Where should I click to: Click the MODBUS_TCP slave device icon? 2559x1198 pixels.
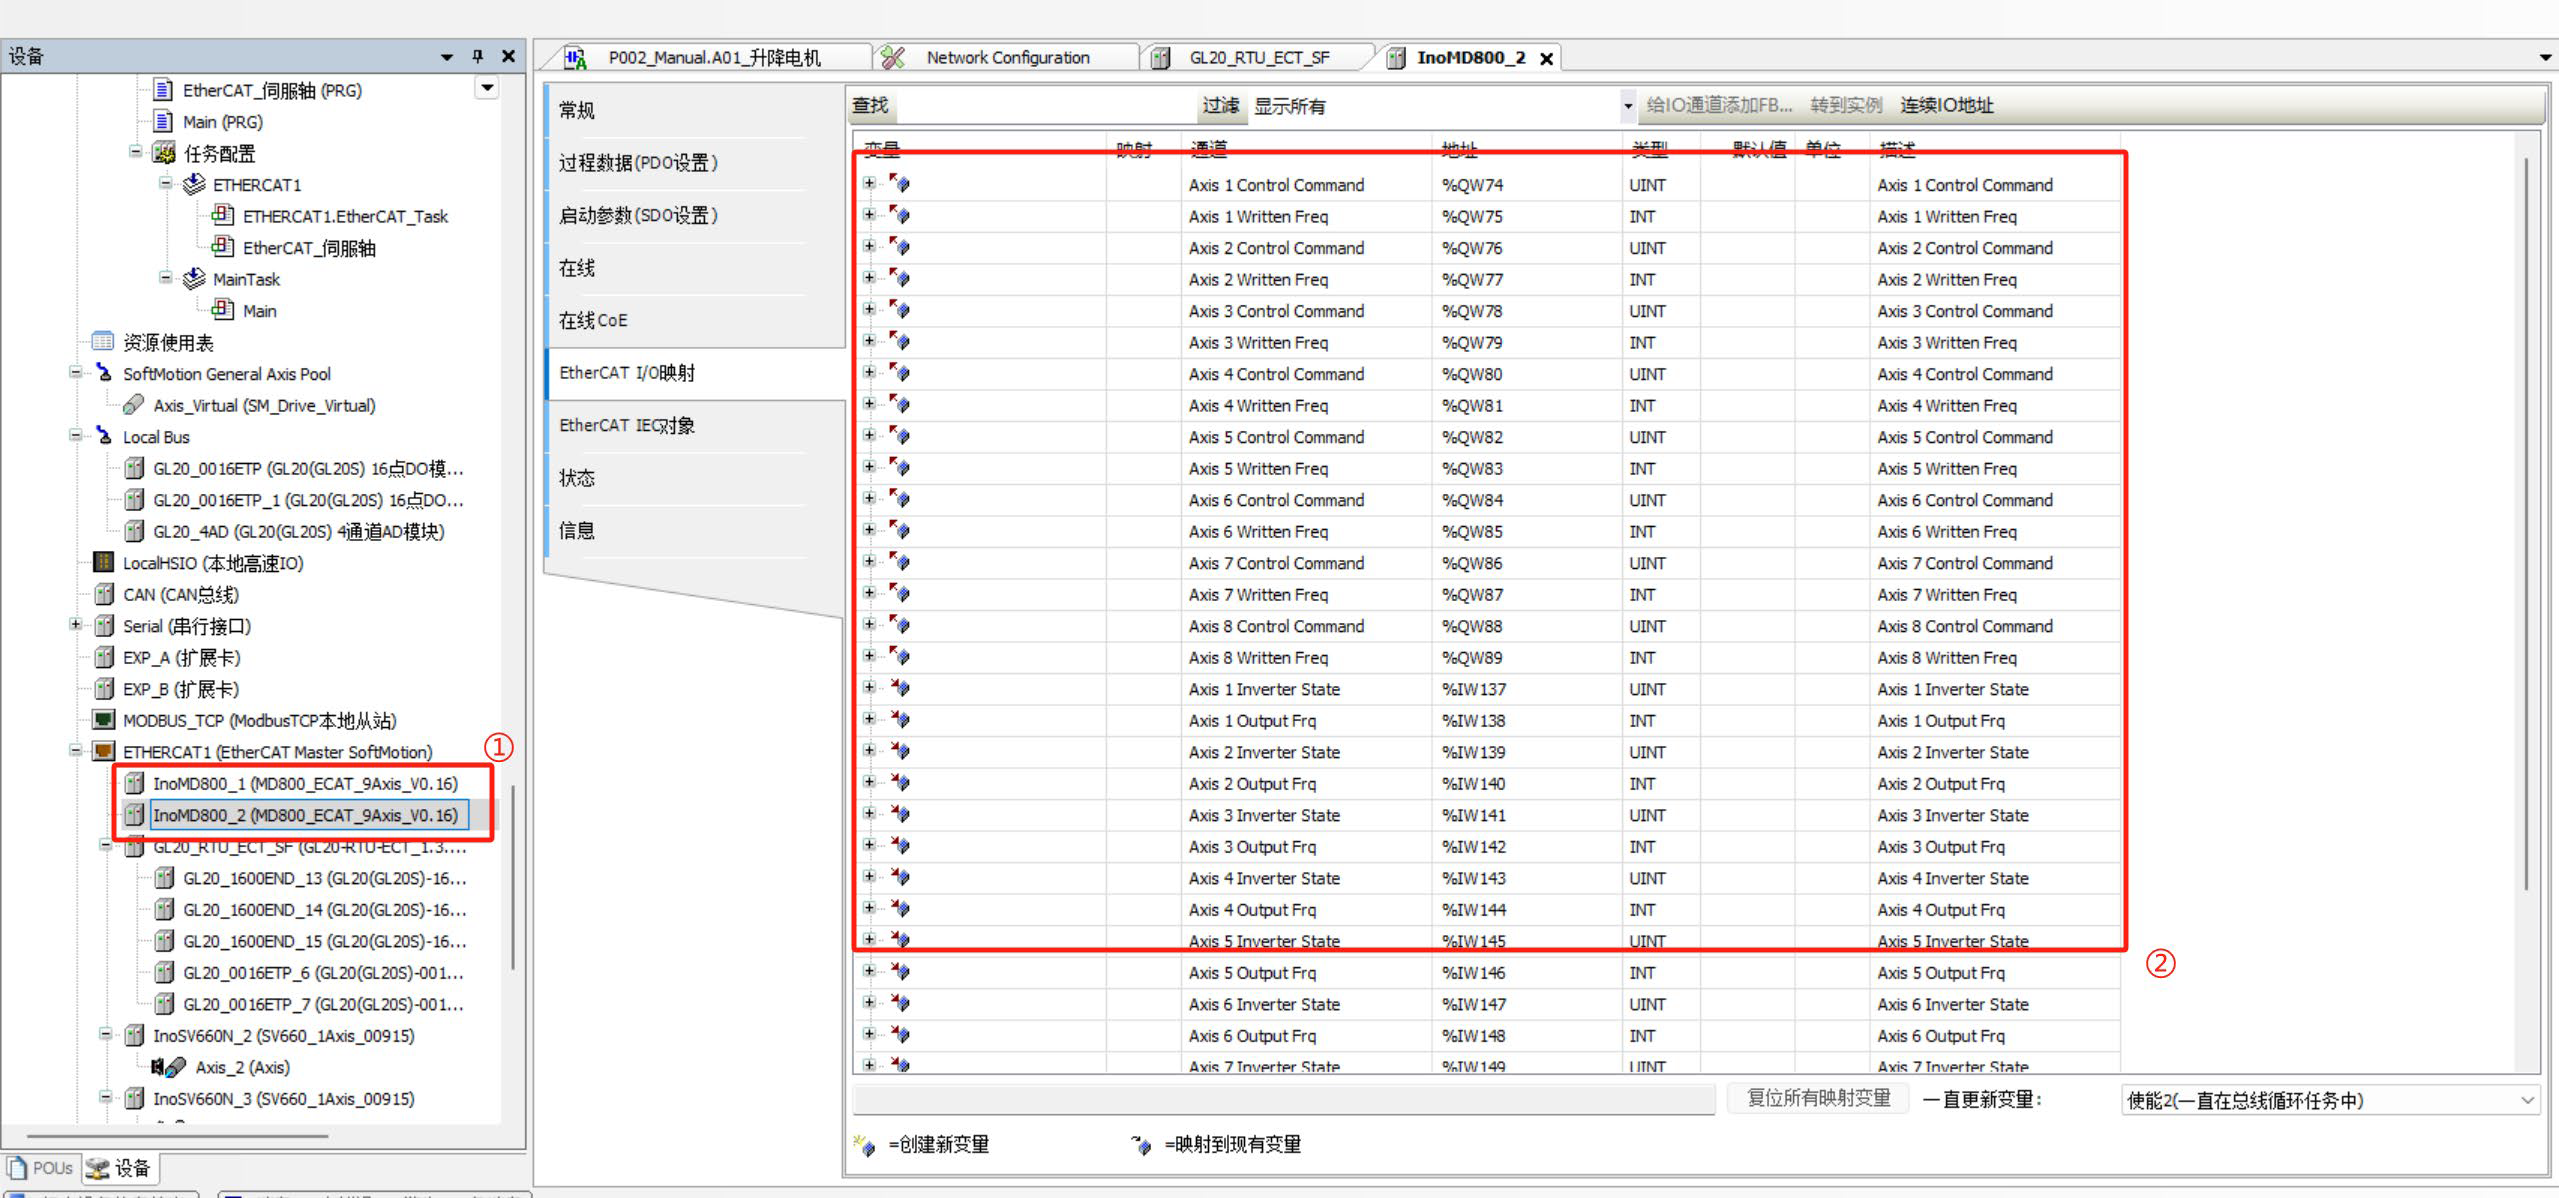tap(103, 720)
